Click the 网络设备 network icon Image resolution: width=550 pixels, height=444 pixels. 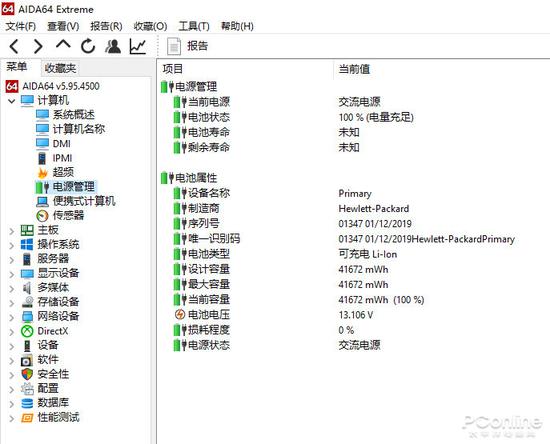pos(27,316)
